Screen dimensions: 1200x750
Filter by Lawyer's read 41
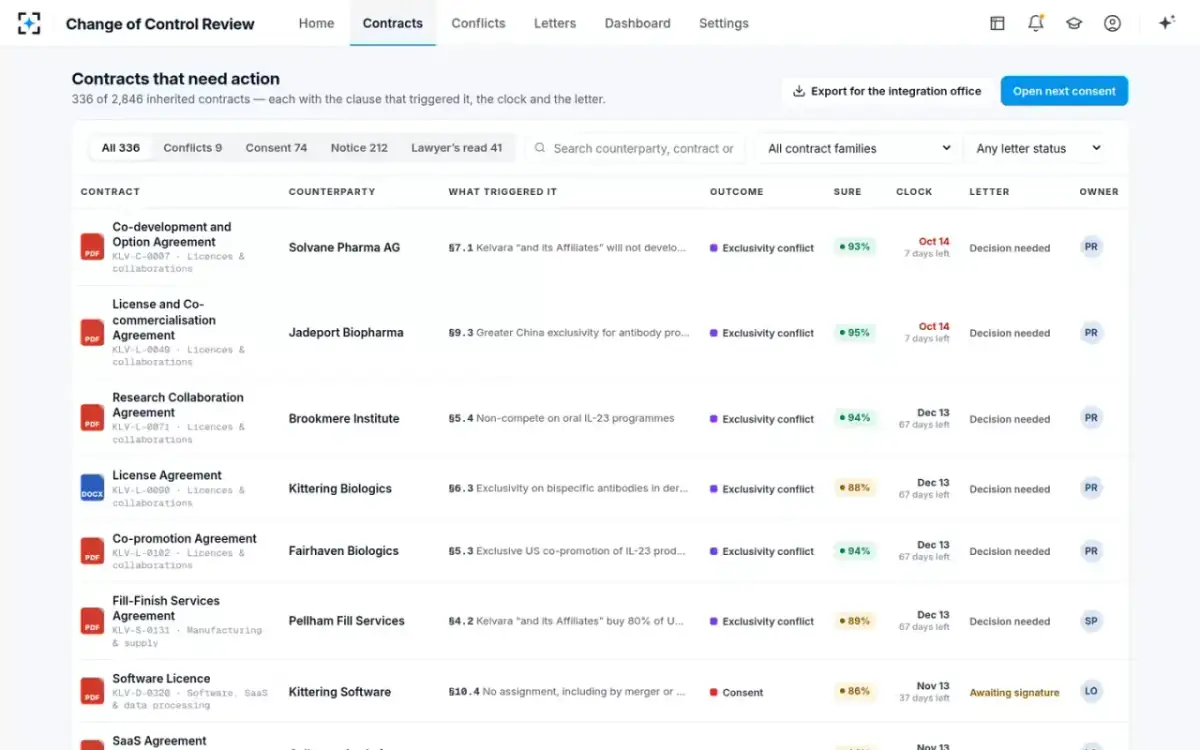coord(457,148)
